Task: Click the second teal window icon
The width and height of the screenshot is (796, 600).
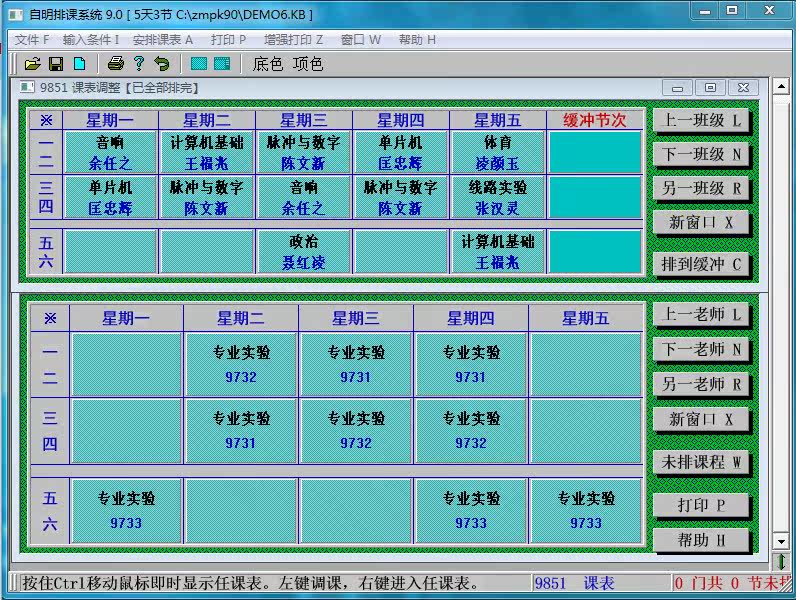Action: [x=222, y=63]
